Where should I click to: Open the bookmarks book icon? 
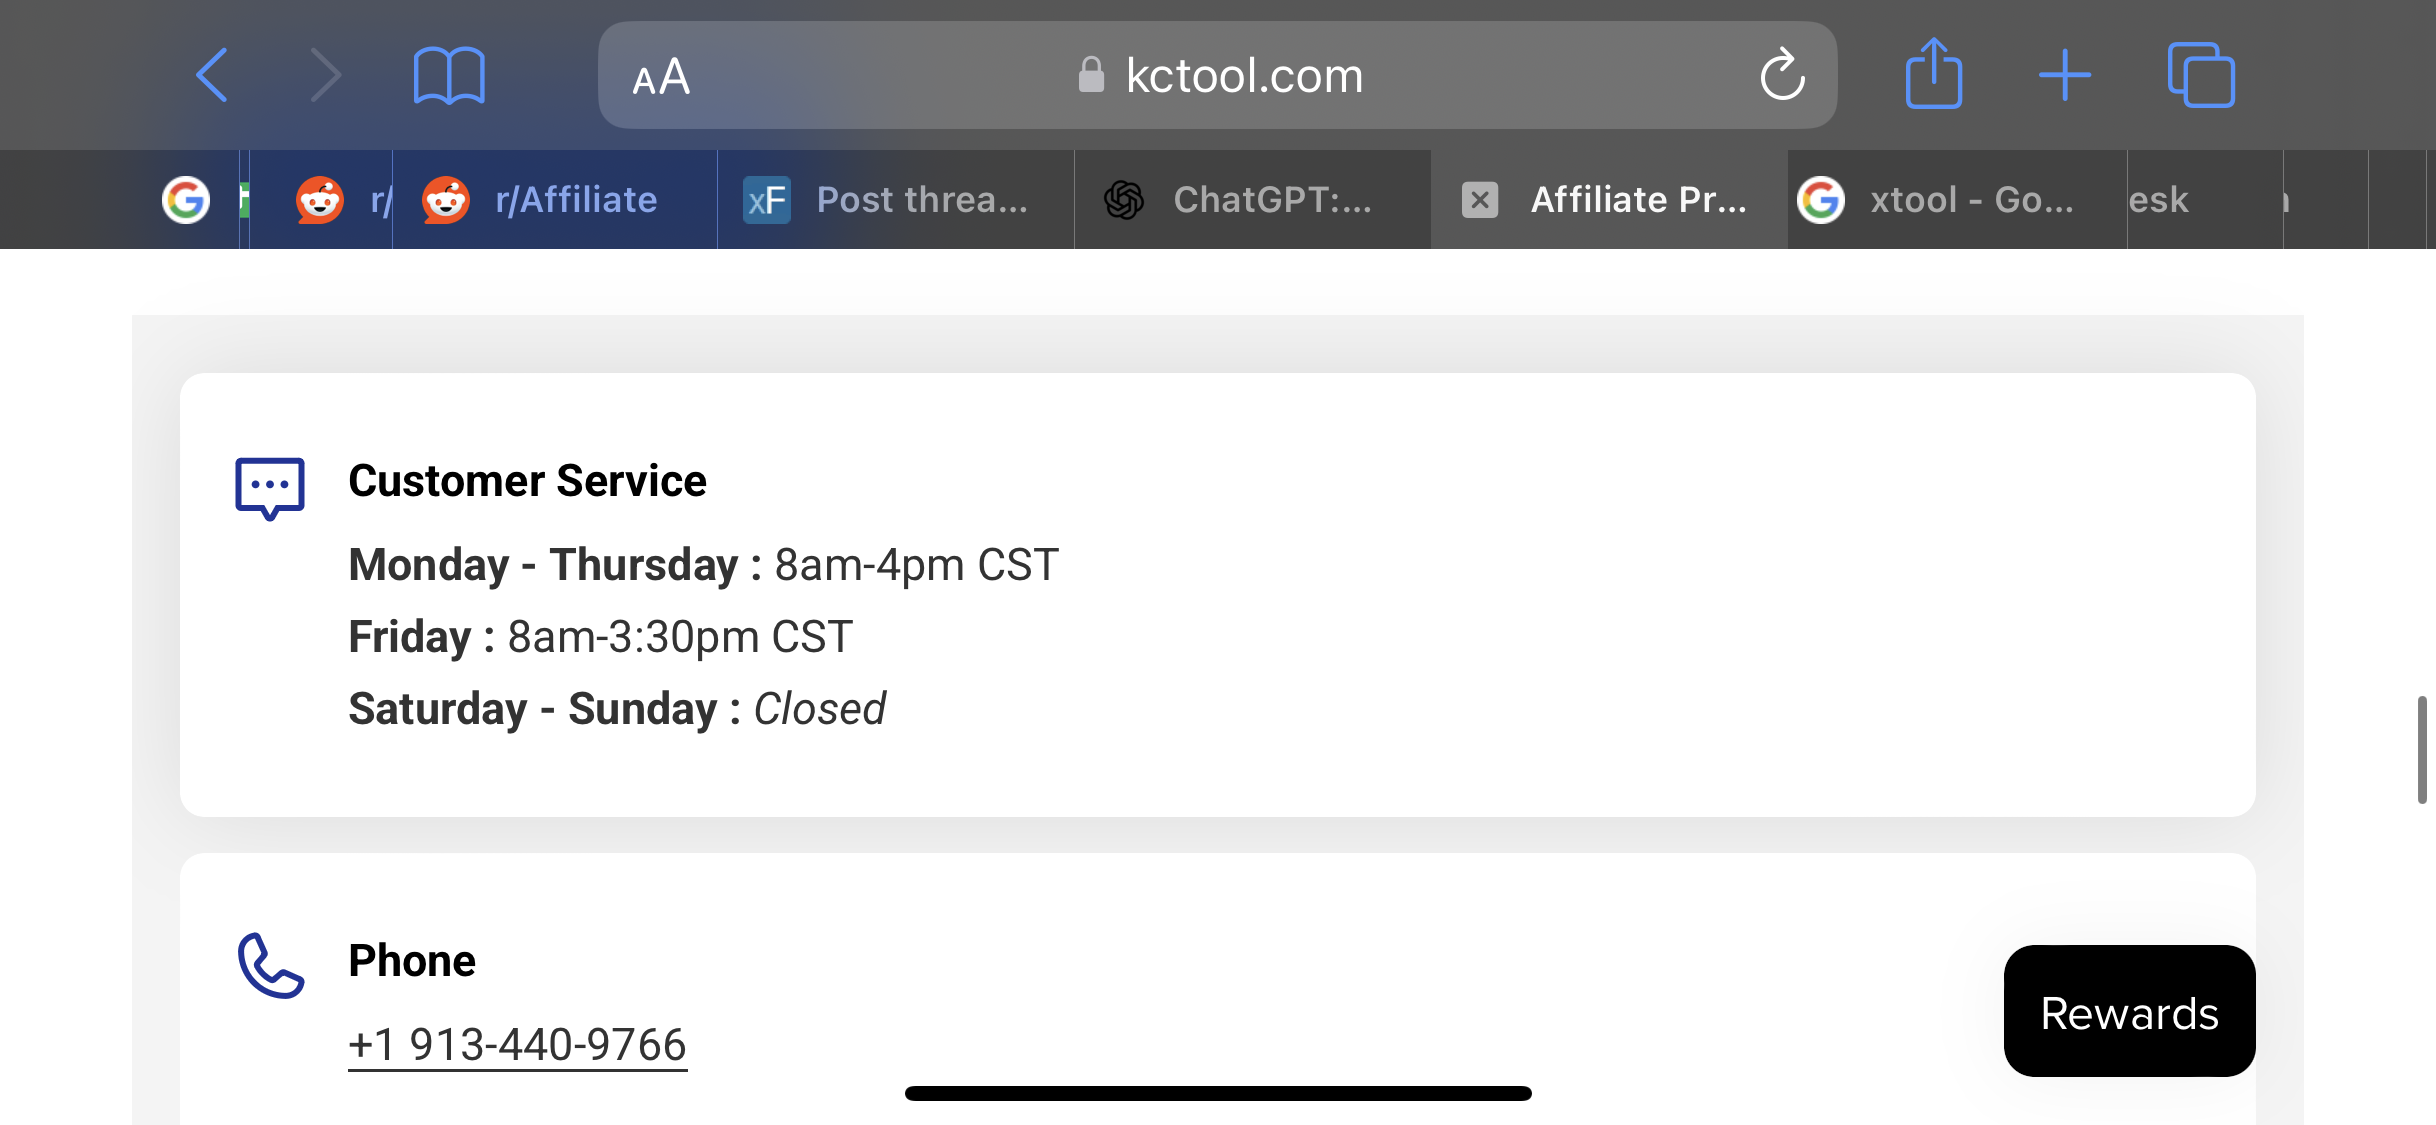click(449, 75)
